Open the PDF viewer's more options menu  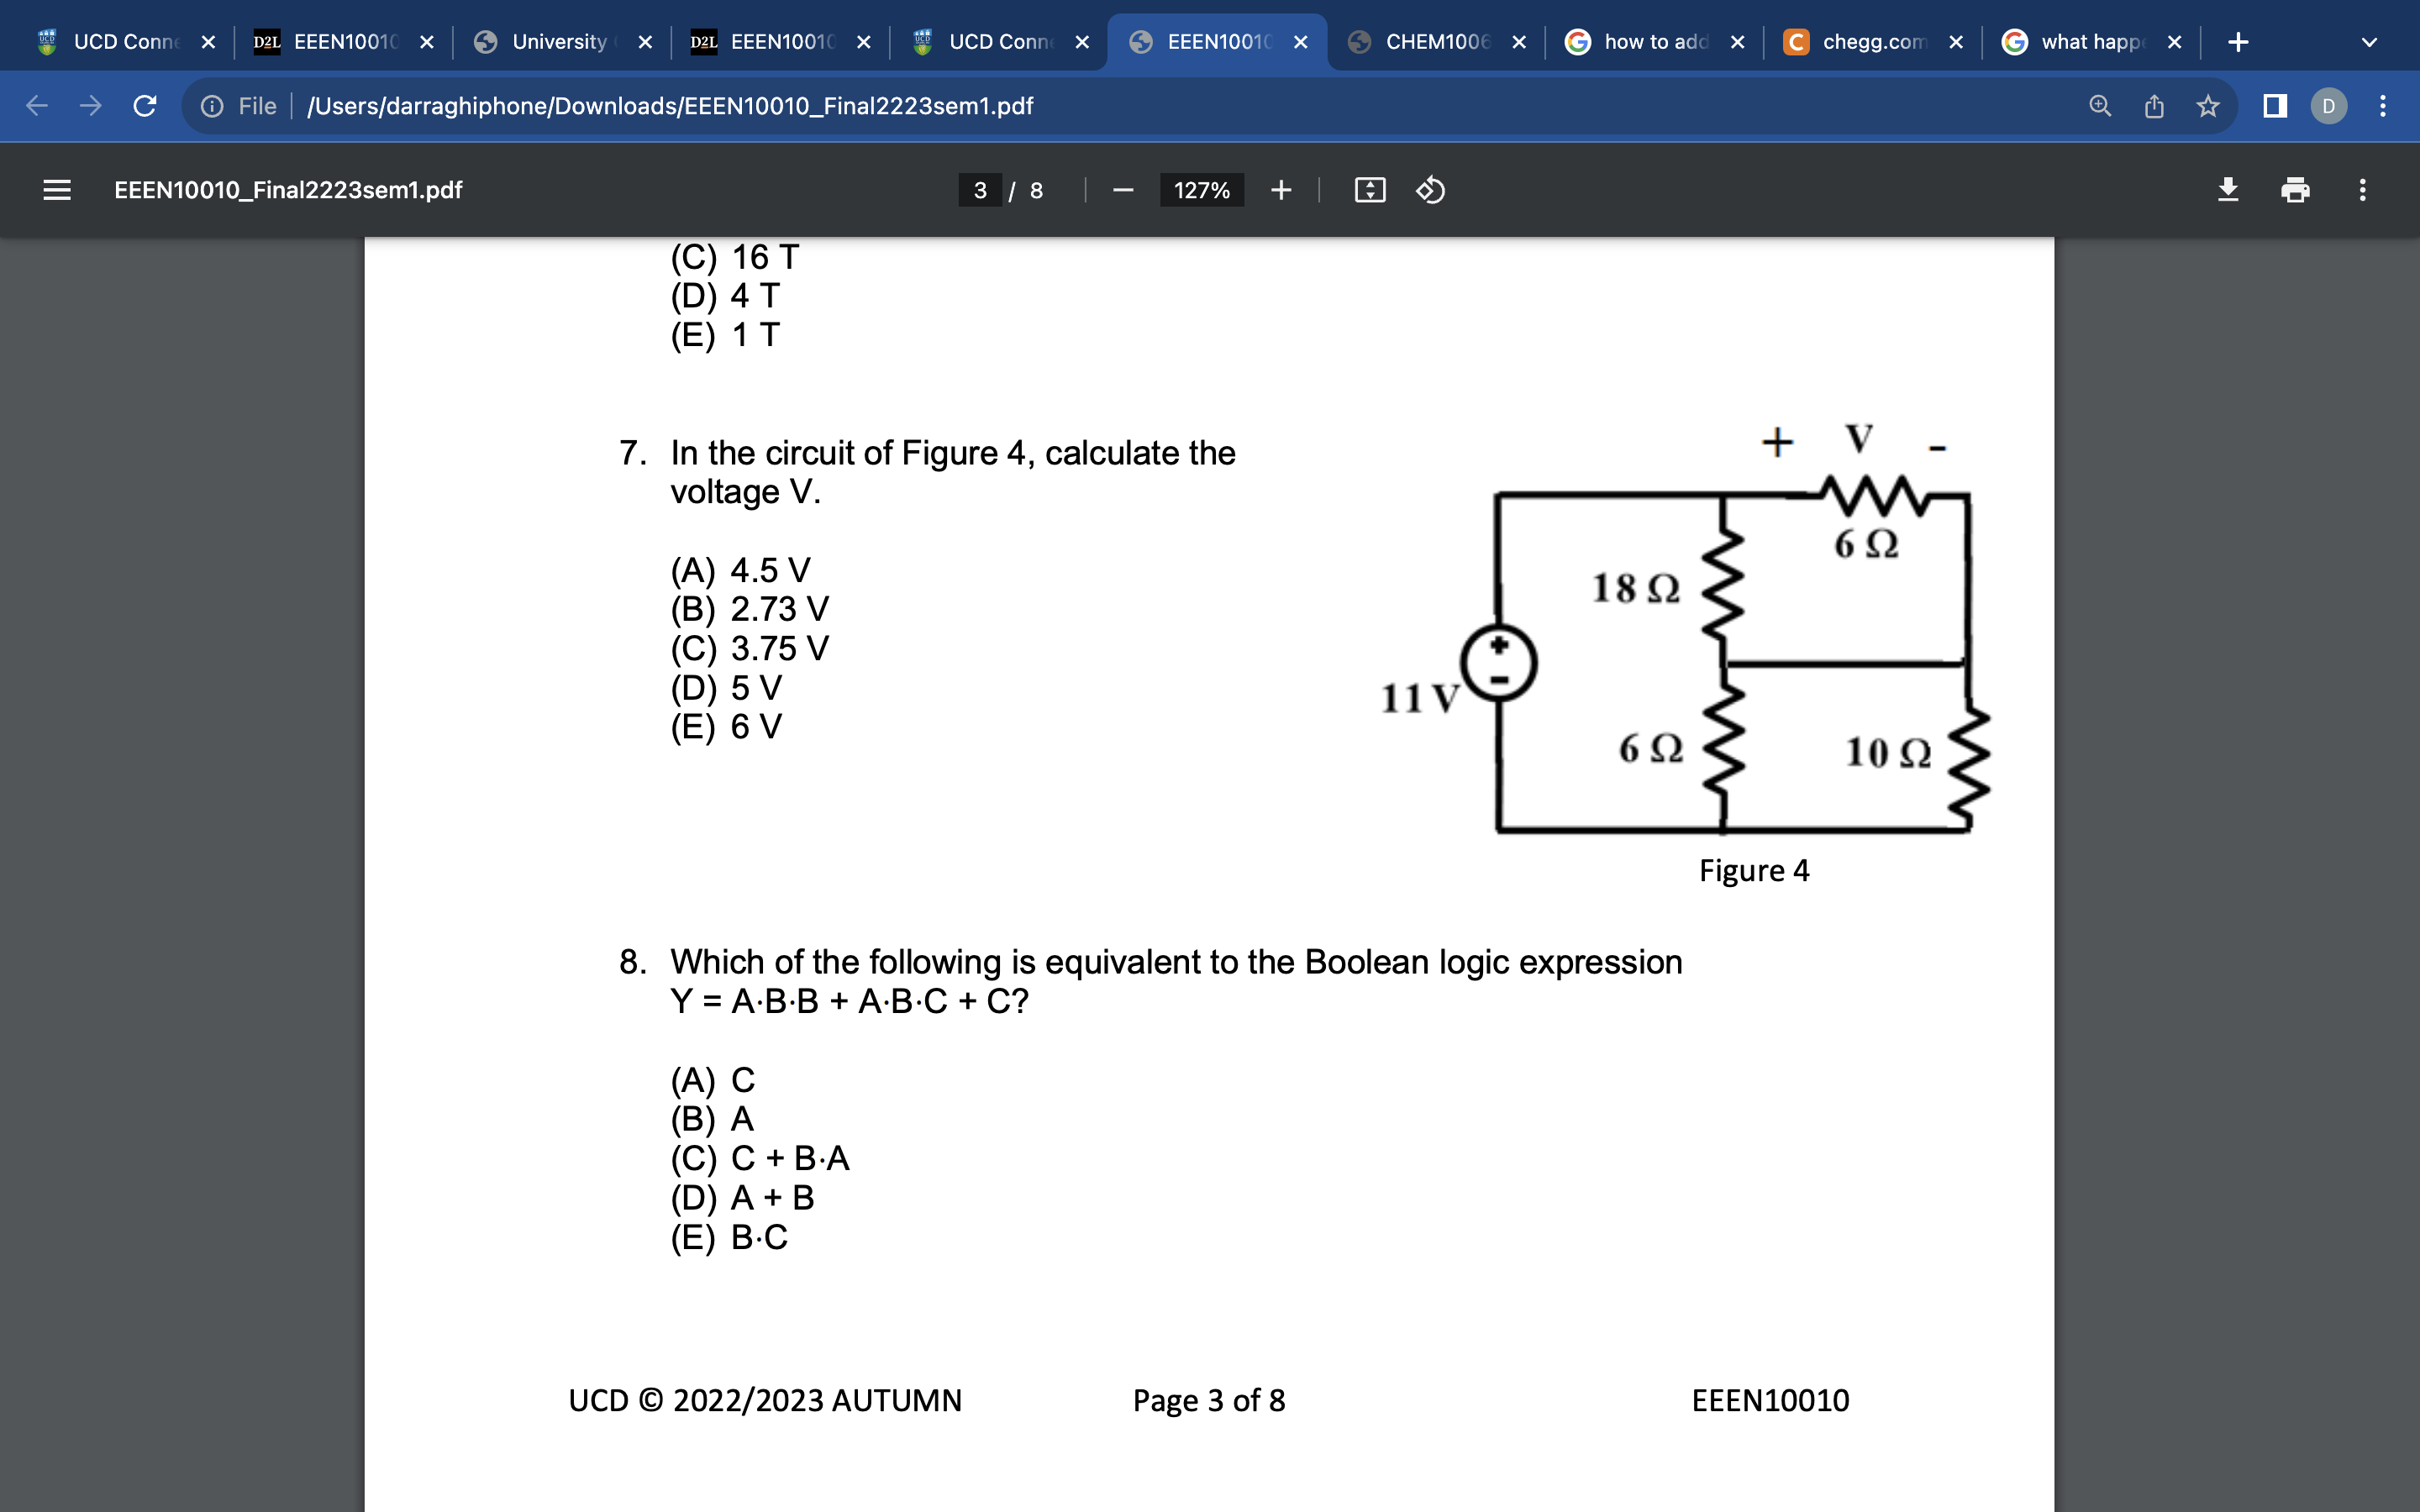coord(2361,190)
